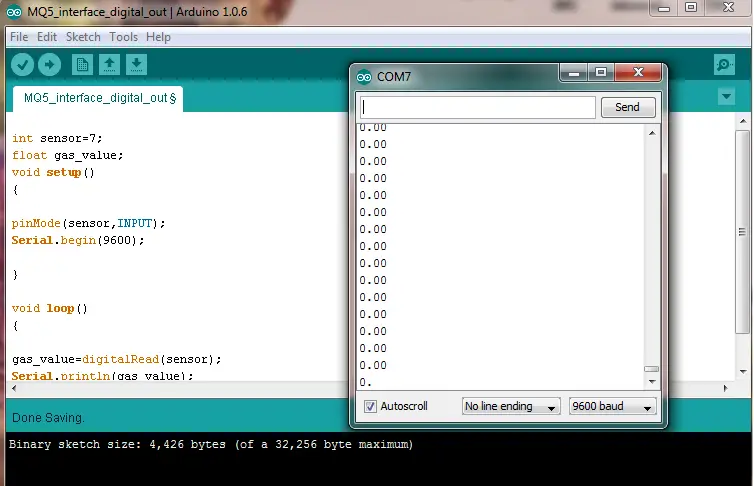The height and width of the screenshot is (486, 754).
Task: Open the Help menu
Action: (x=158, y=37)
